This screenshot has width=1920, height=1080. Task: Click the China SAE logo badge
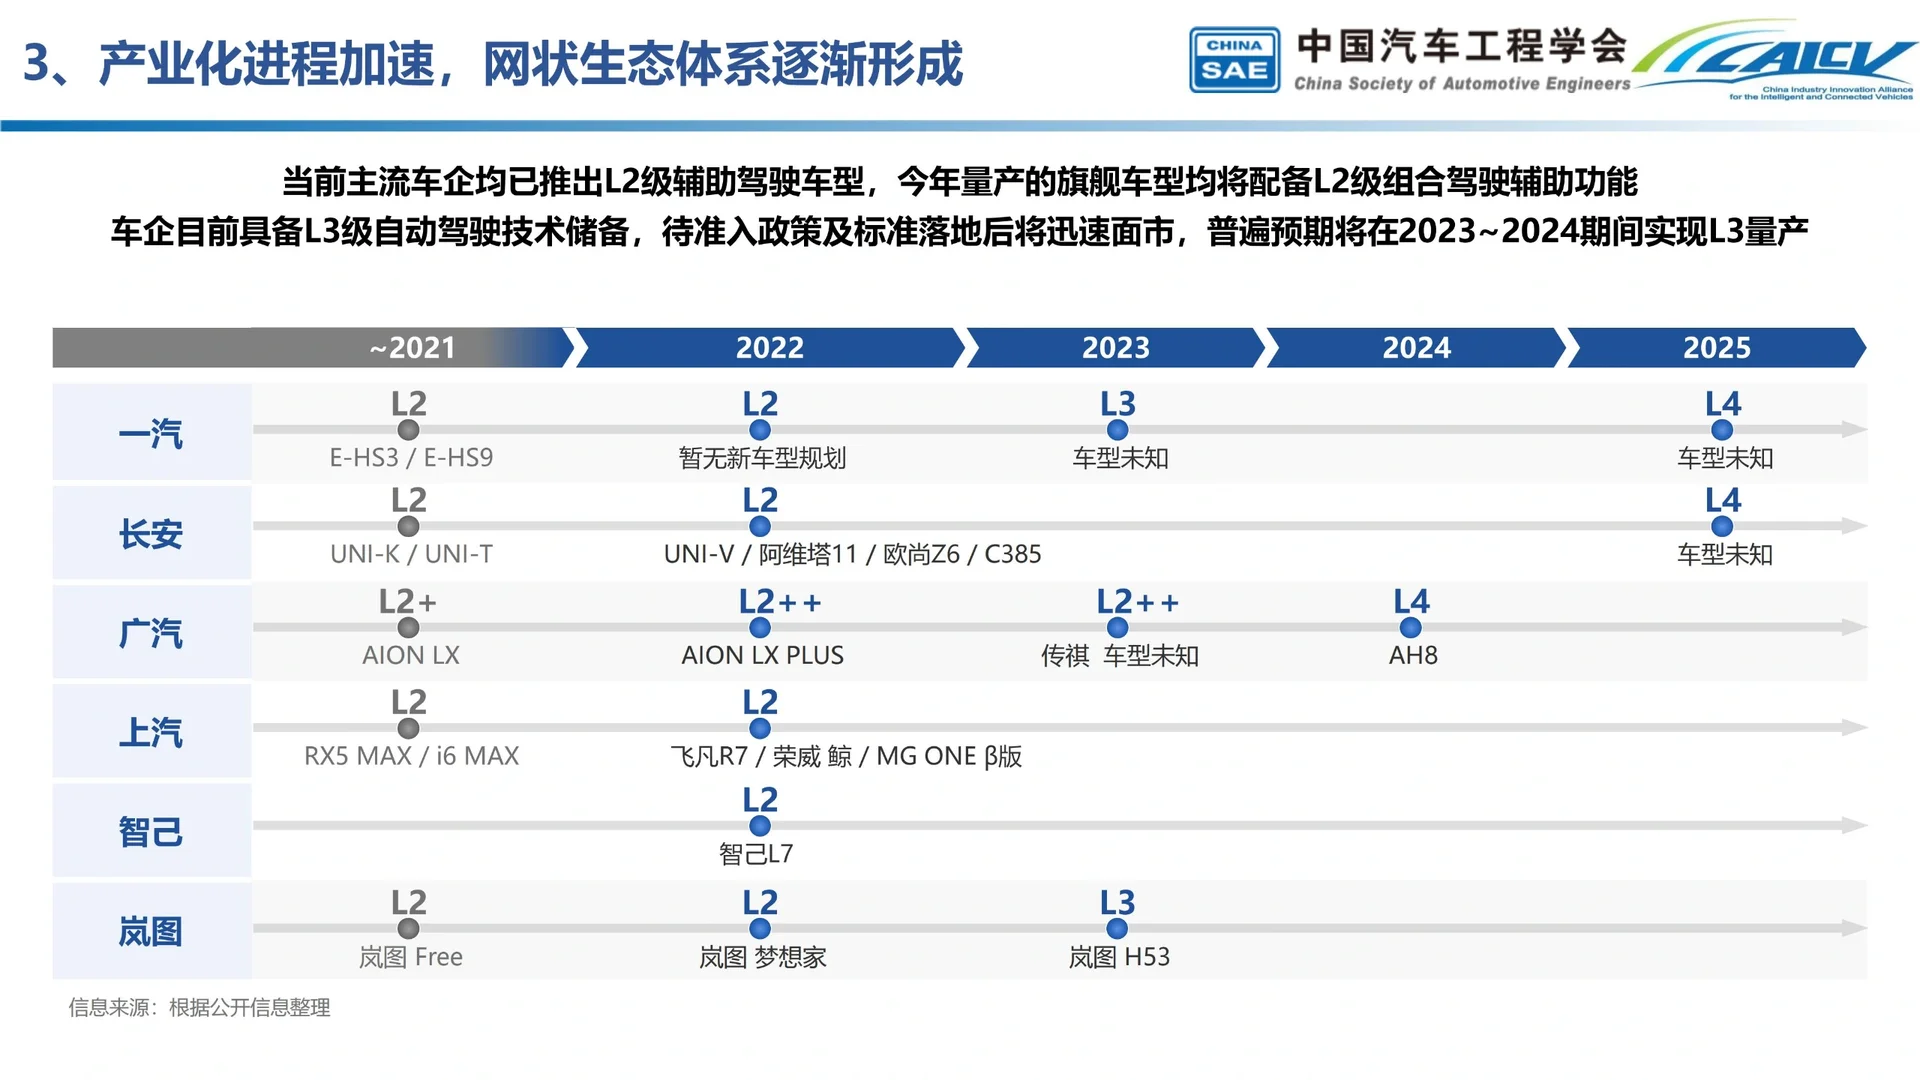tap(1234, 60)
